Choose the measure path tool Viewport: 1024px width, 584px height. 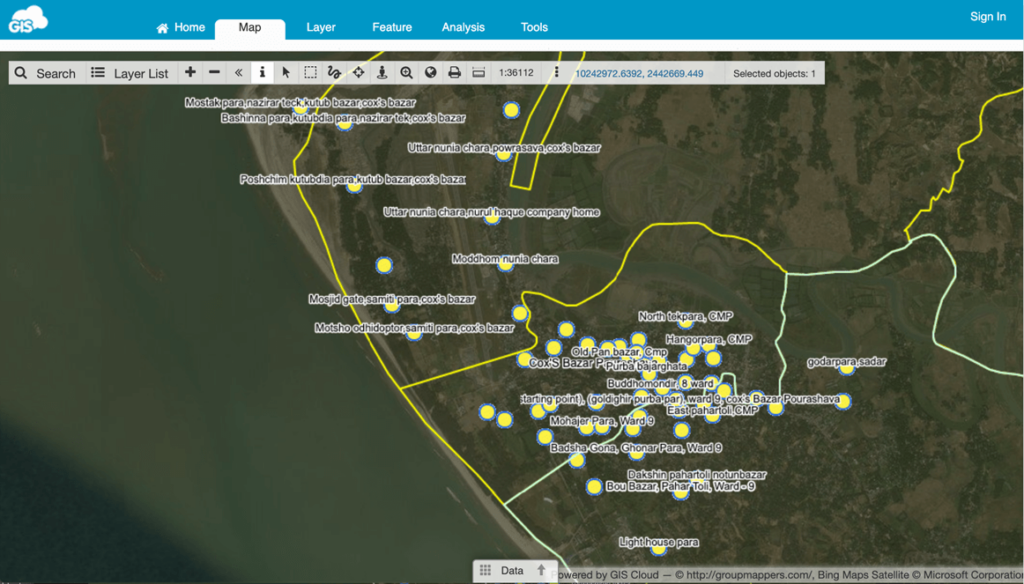point(335,73)
